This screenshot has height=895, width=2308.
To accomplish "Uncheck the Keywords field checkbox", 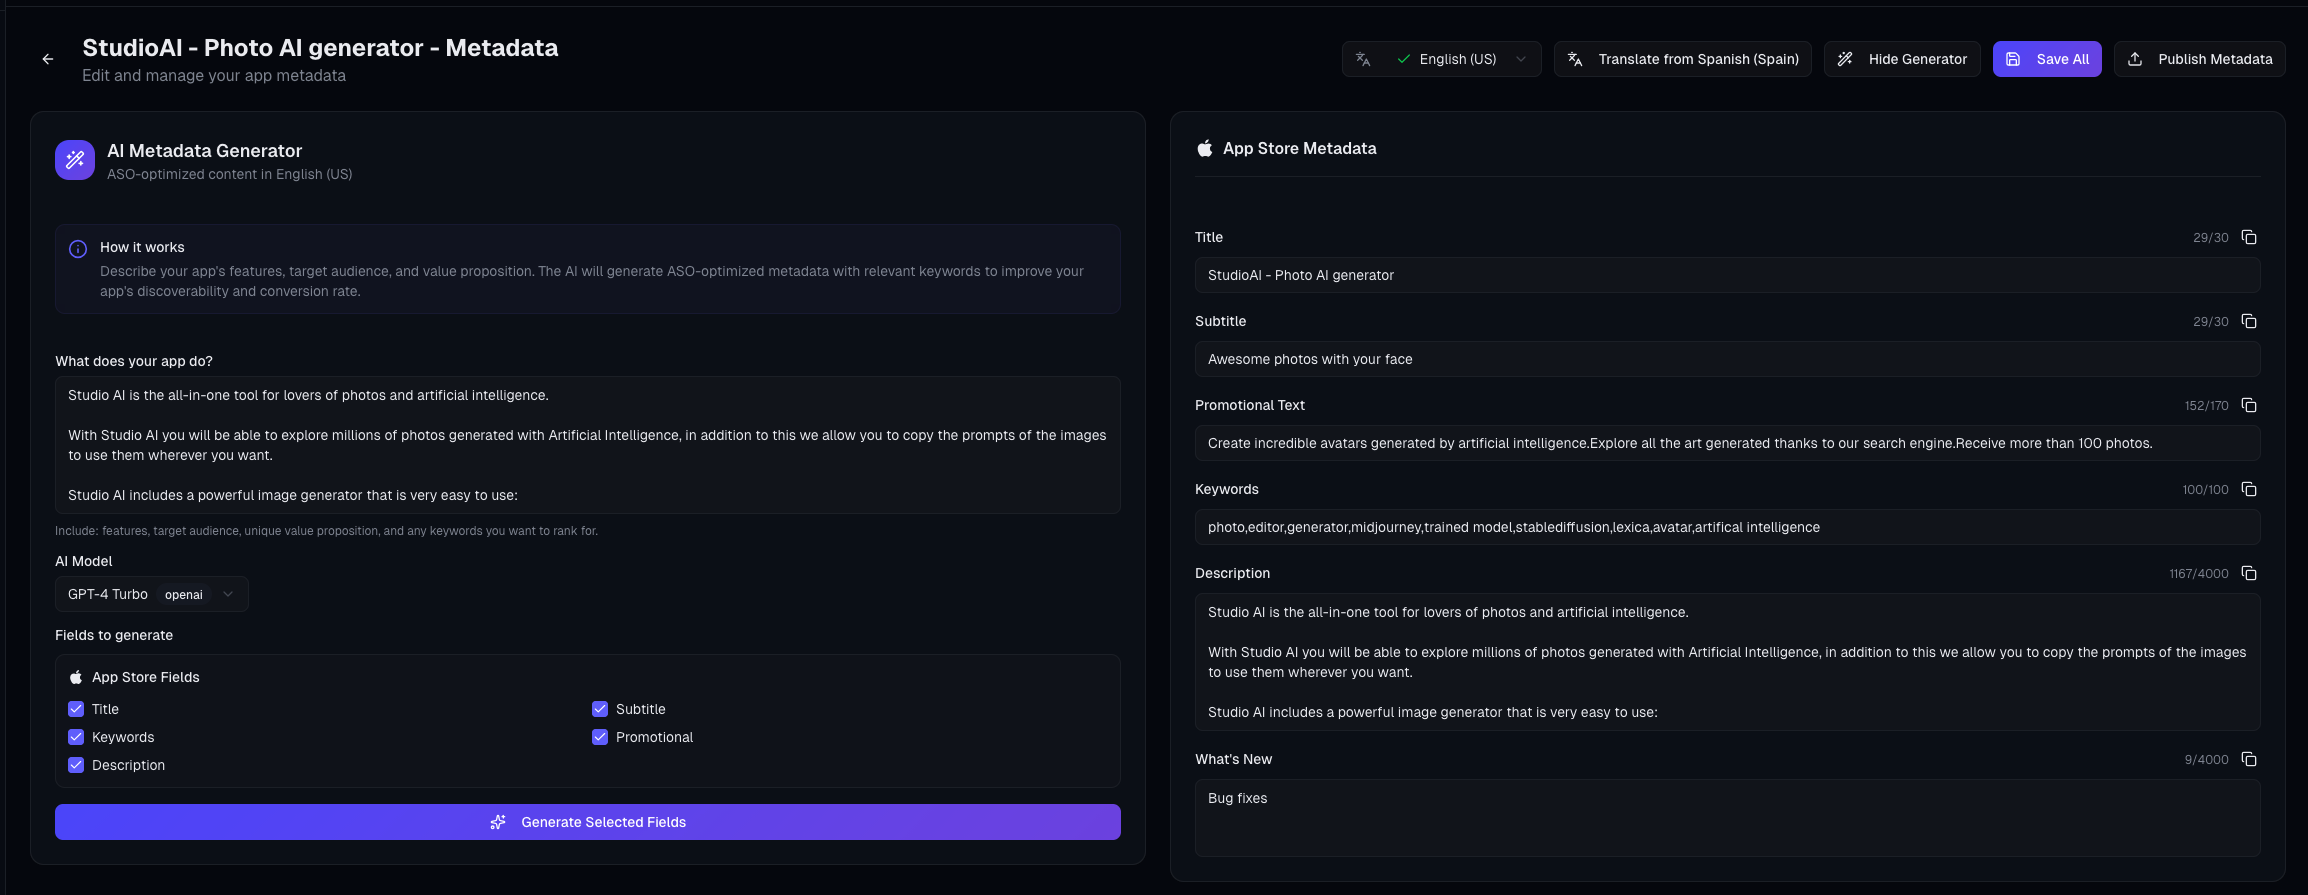I will 76,737.
